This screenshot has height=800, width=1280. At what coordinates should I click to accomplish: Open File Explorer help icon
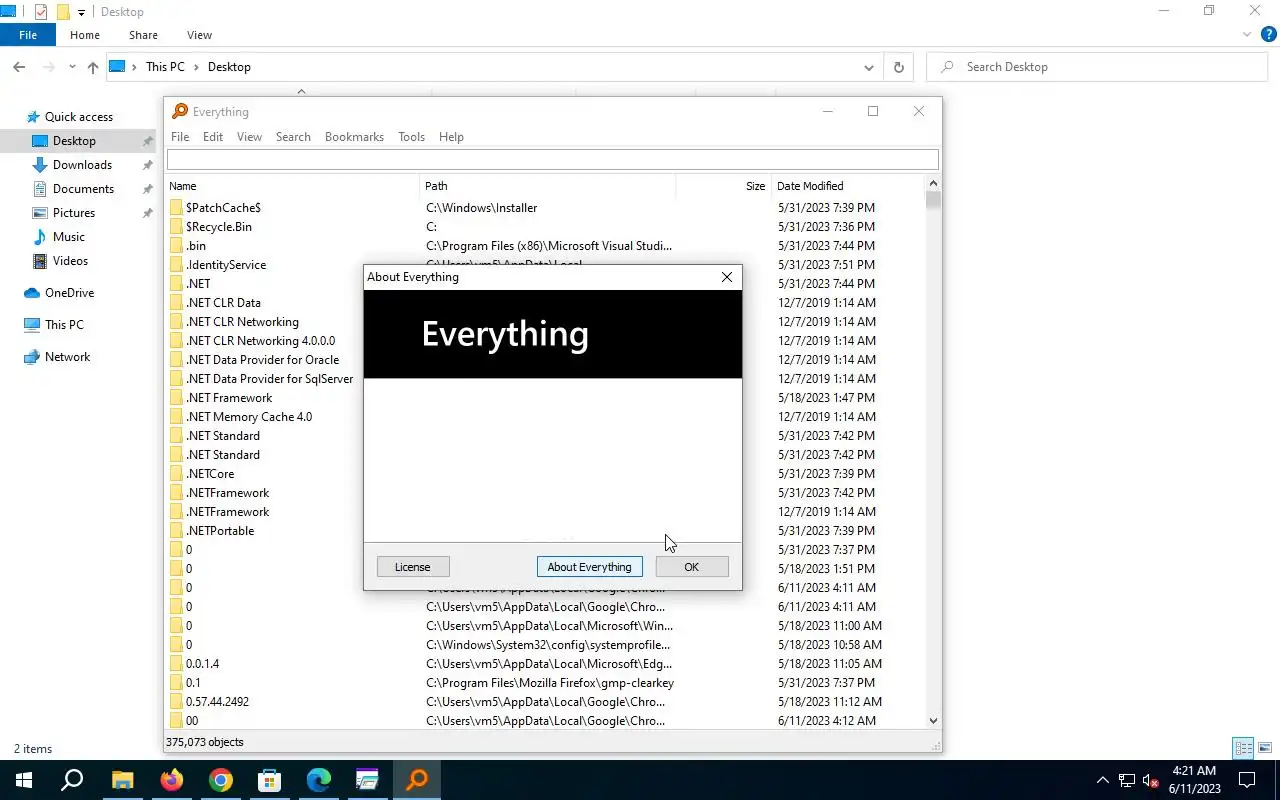(1269, 35)
